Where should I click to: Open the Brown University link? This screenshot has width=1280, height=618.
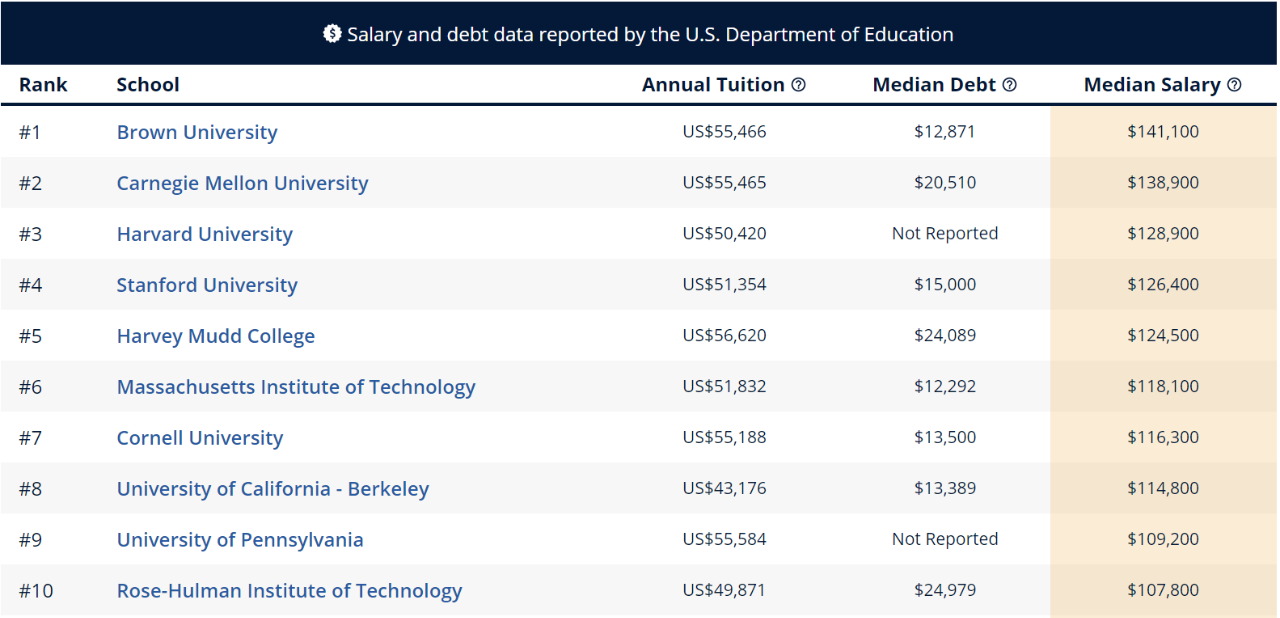click(197, 132)
